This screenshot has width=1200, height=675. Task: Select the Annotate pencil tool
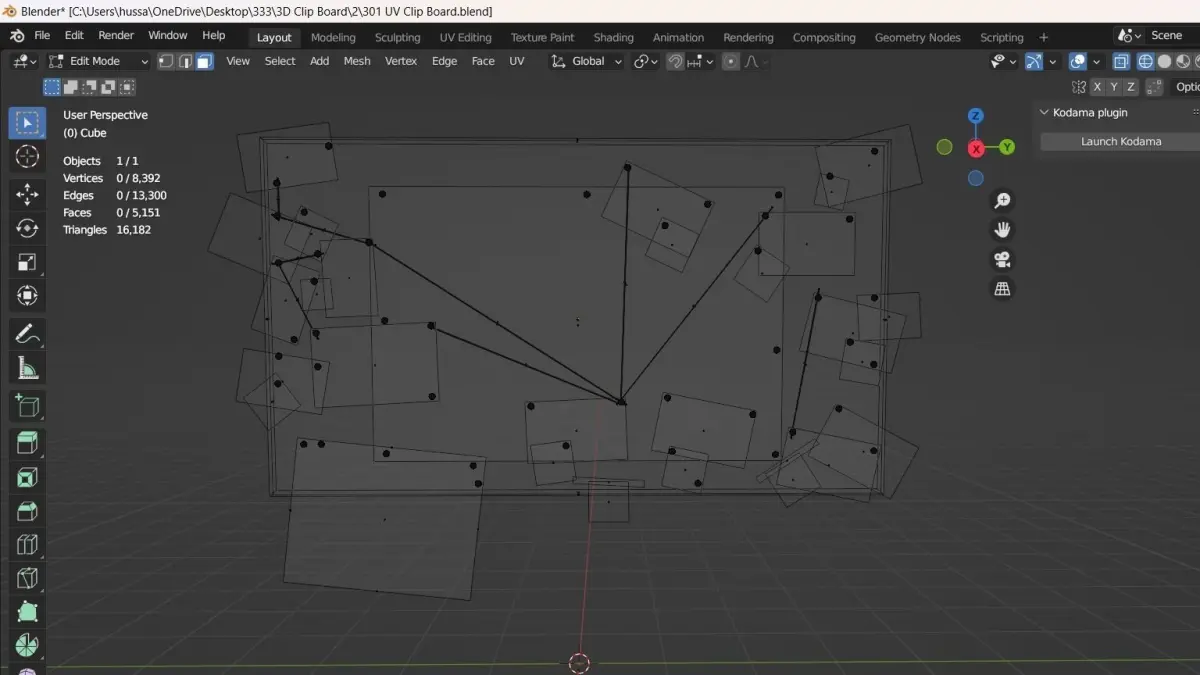[x=27, y=334]
